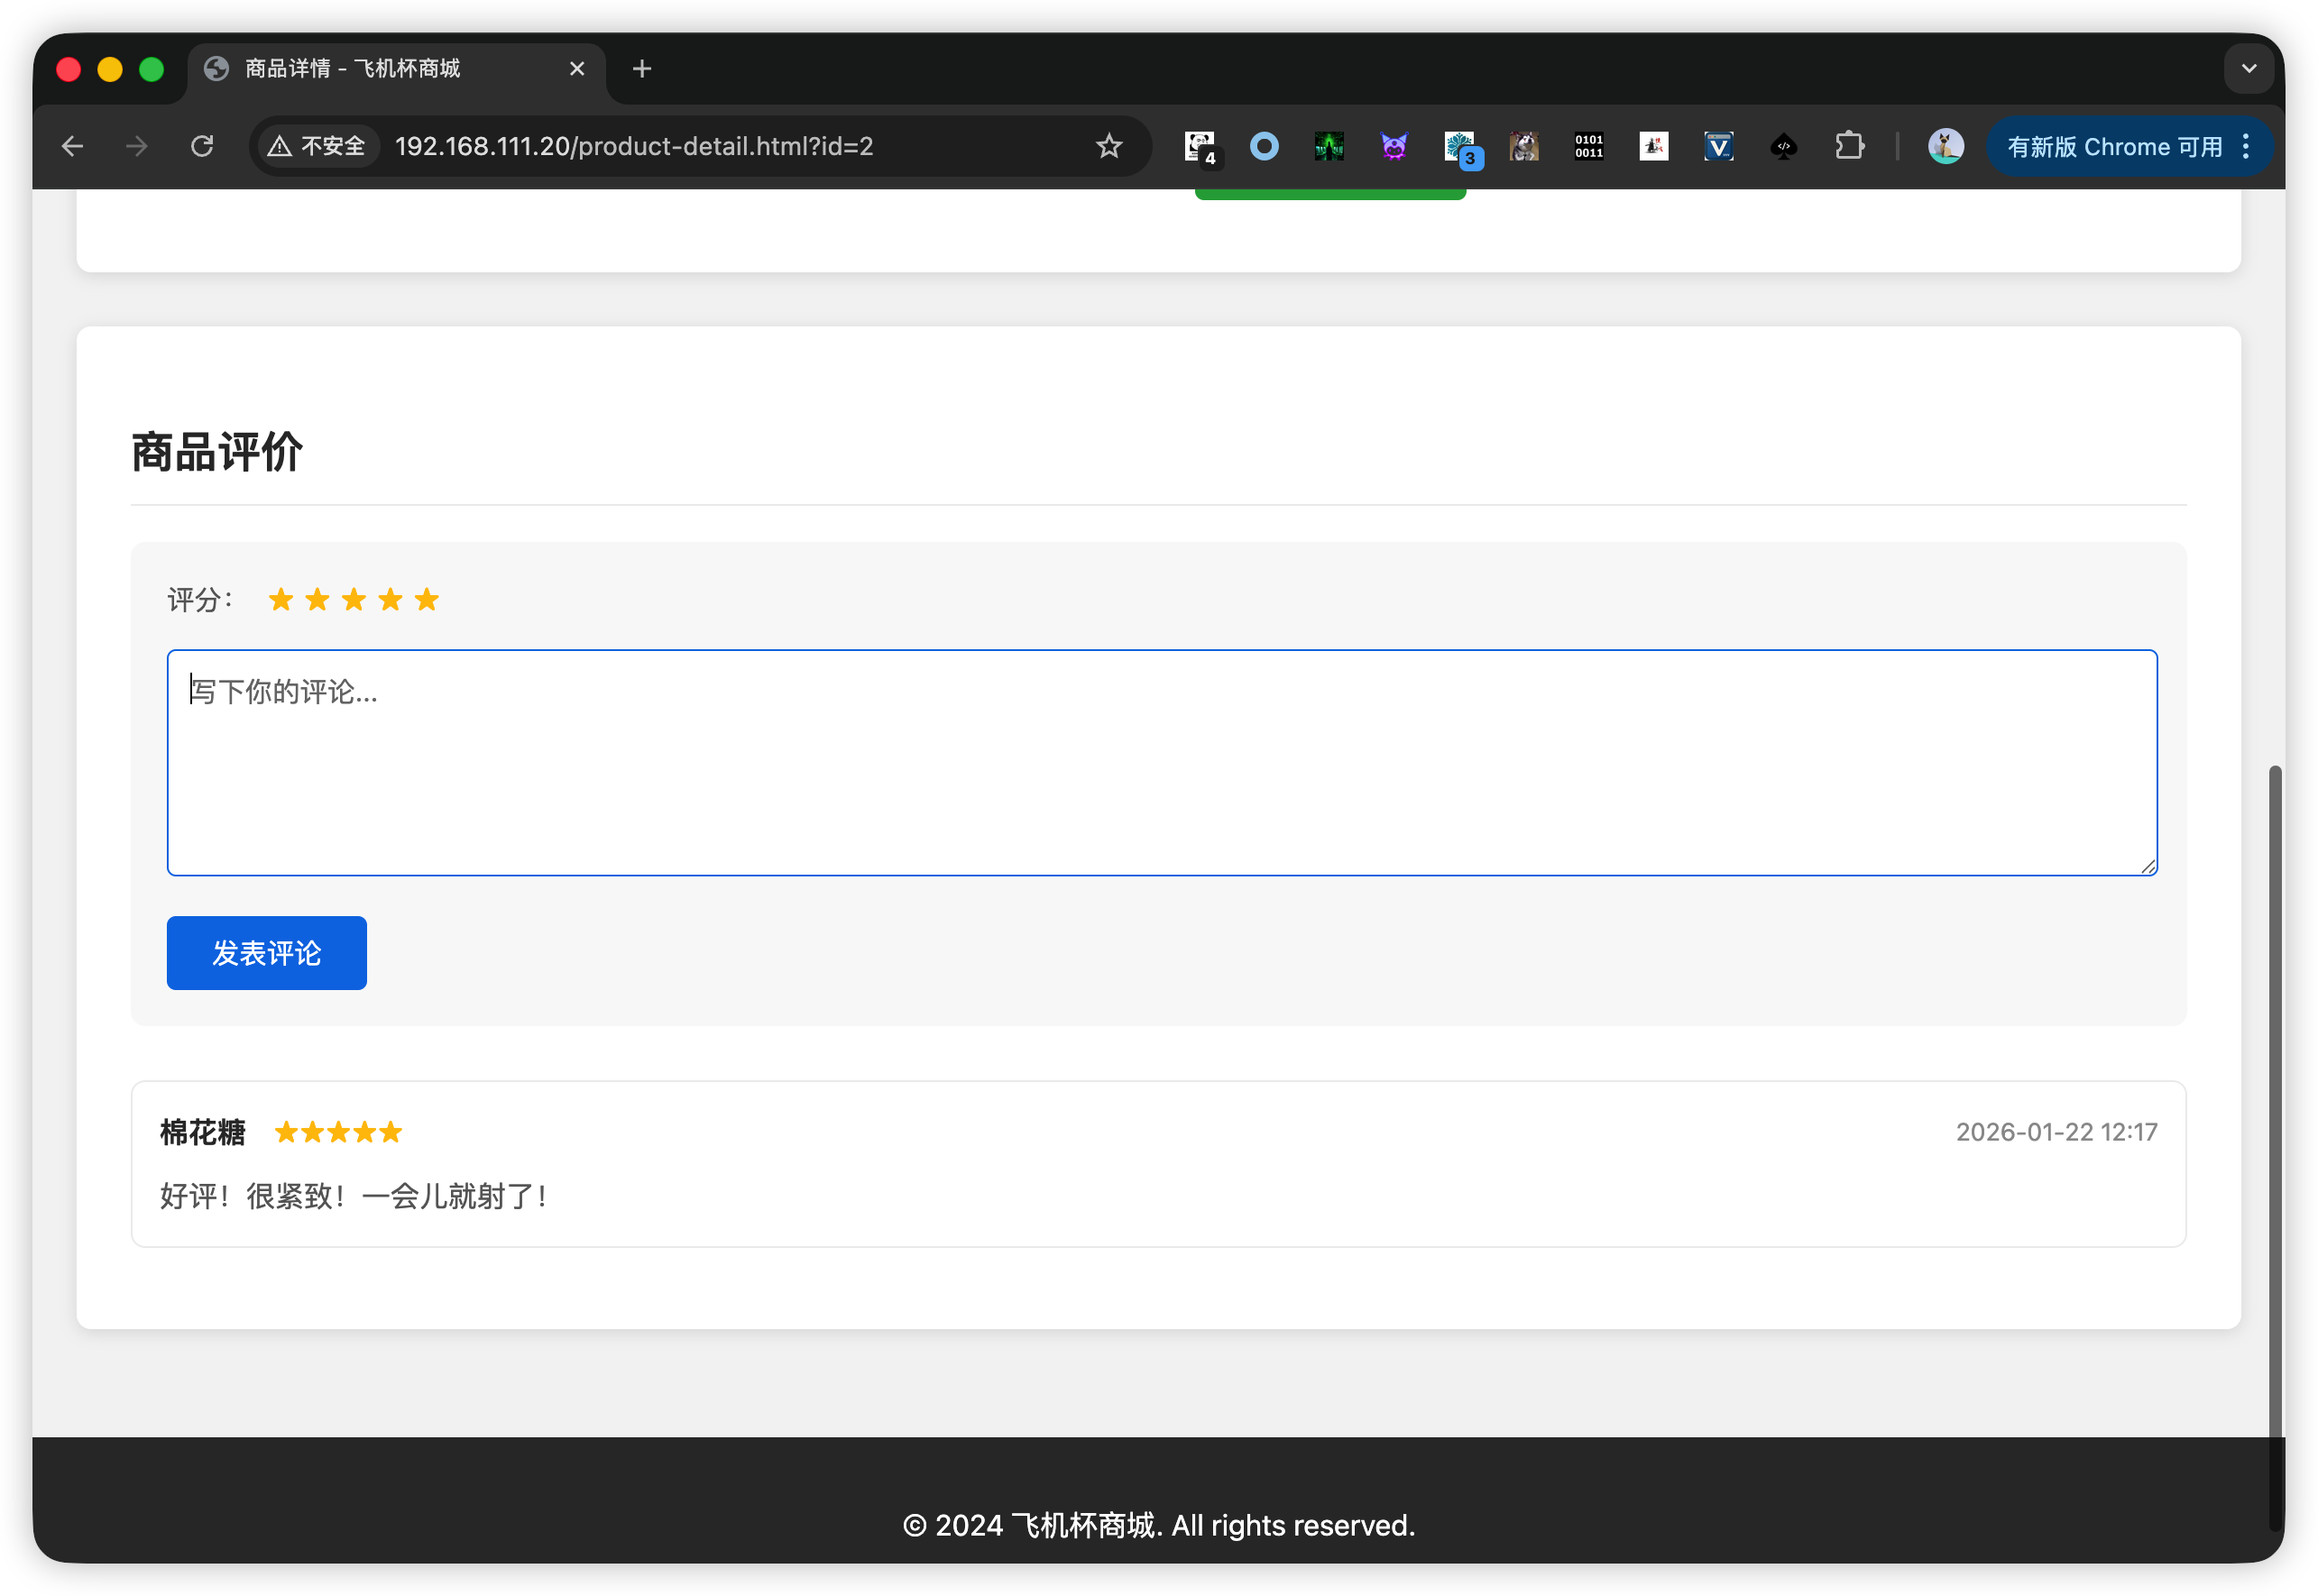Click the 有新版 Chrome 可用 update button
The width and height of the screenshot is (2318, 1596).
coord(2113,147)
